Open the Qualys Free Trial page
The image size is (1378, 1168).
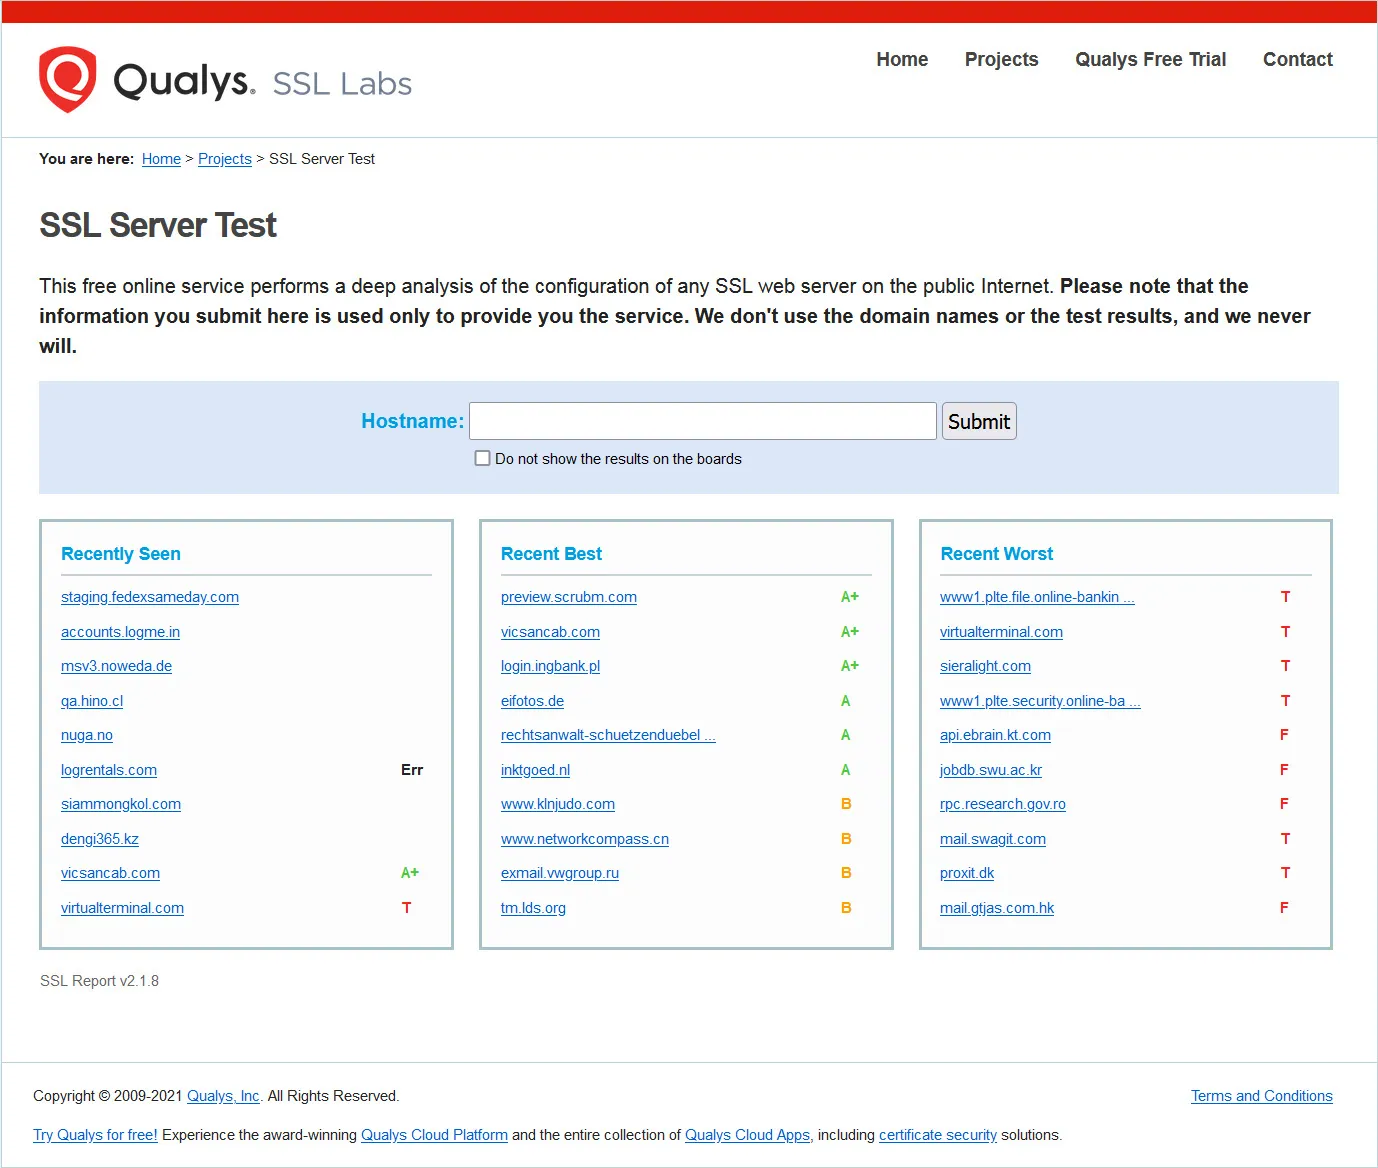click(x=1150, y=60)
